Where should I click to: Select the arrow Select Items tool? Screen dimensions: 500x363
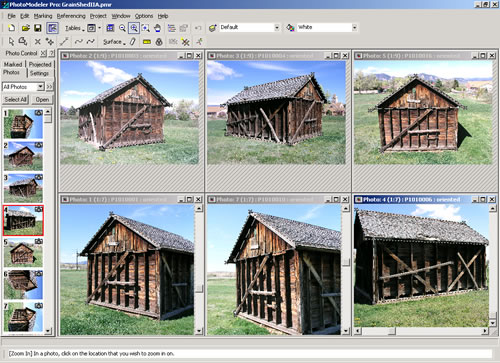click(11, 42)
